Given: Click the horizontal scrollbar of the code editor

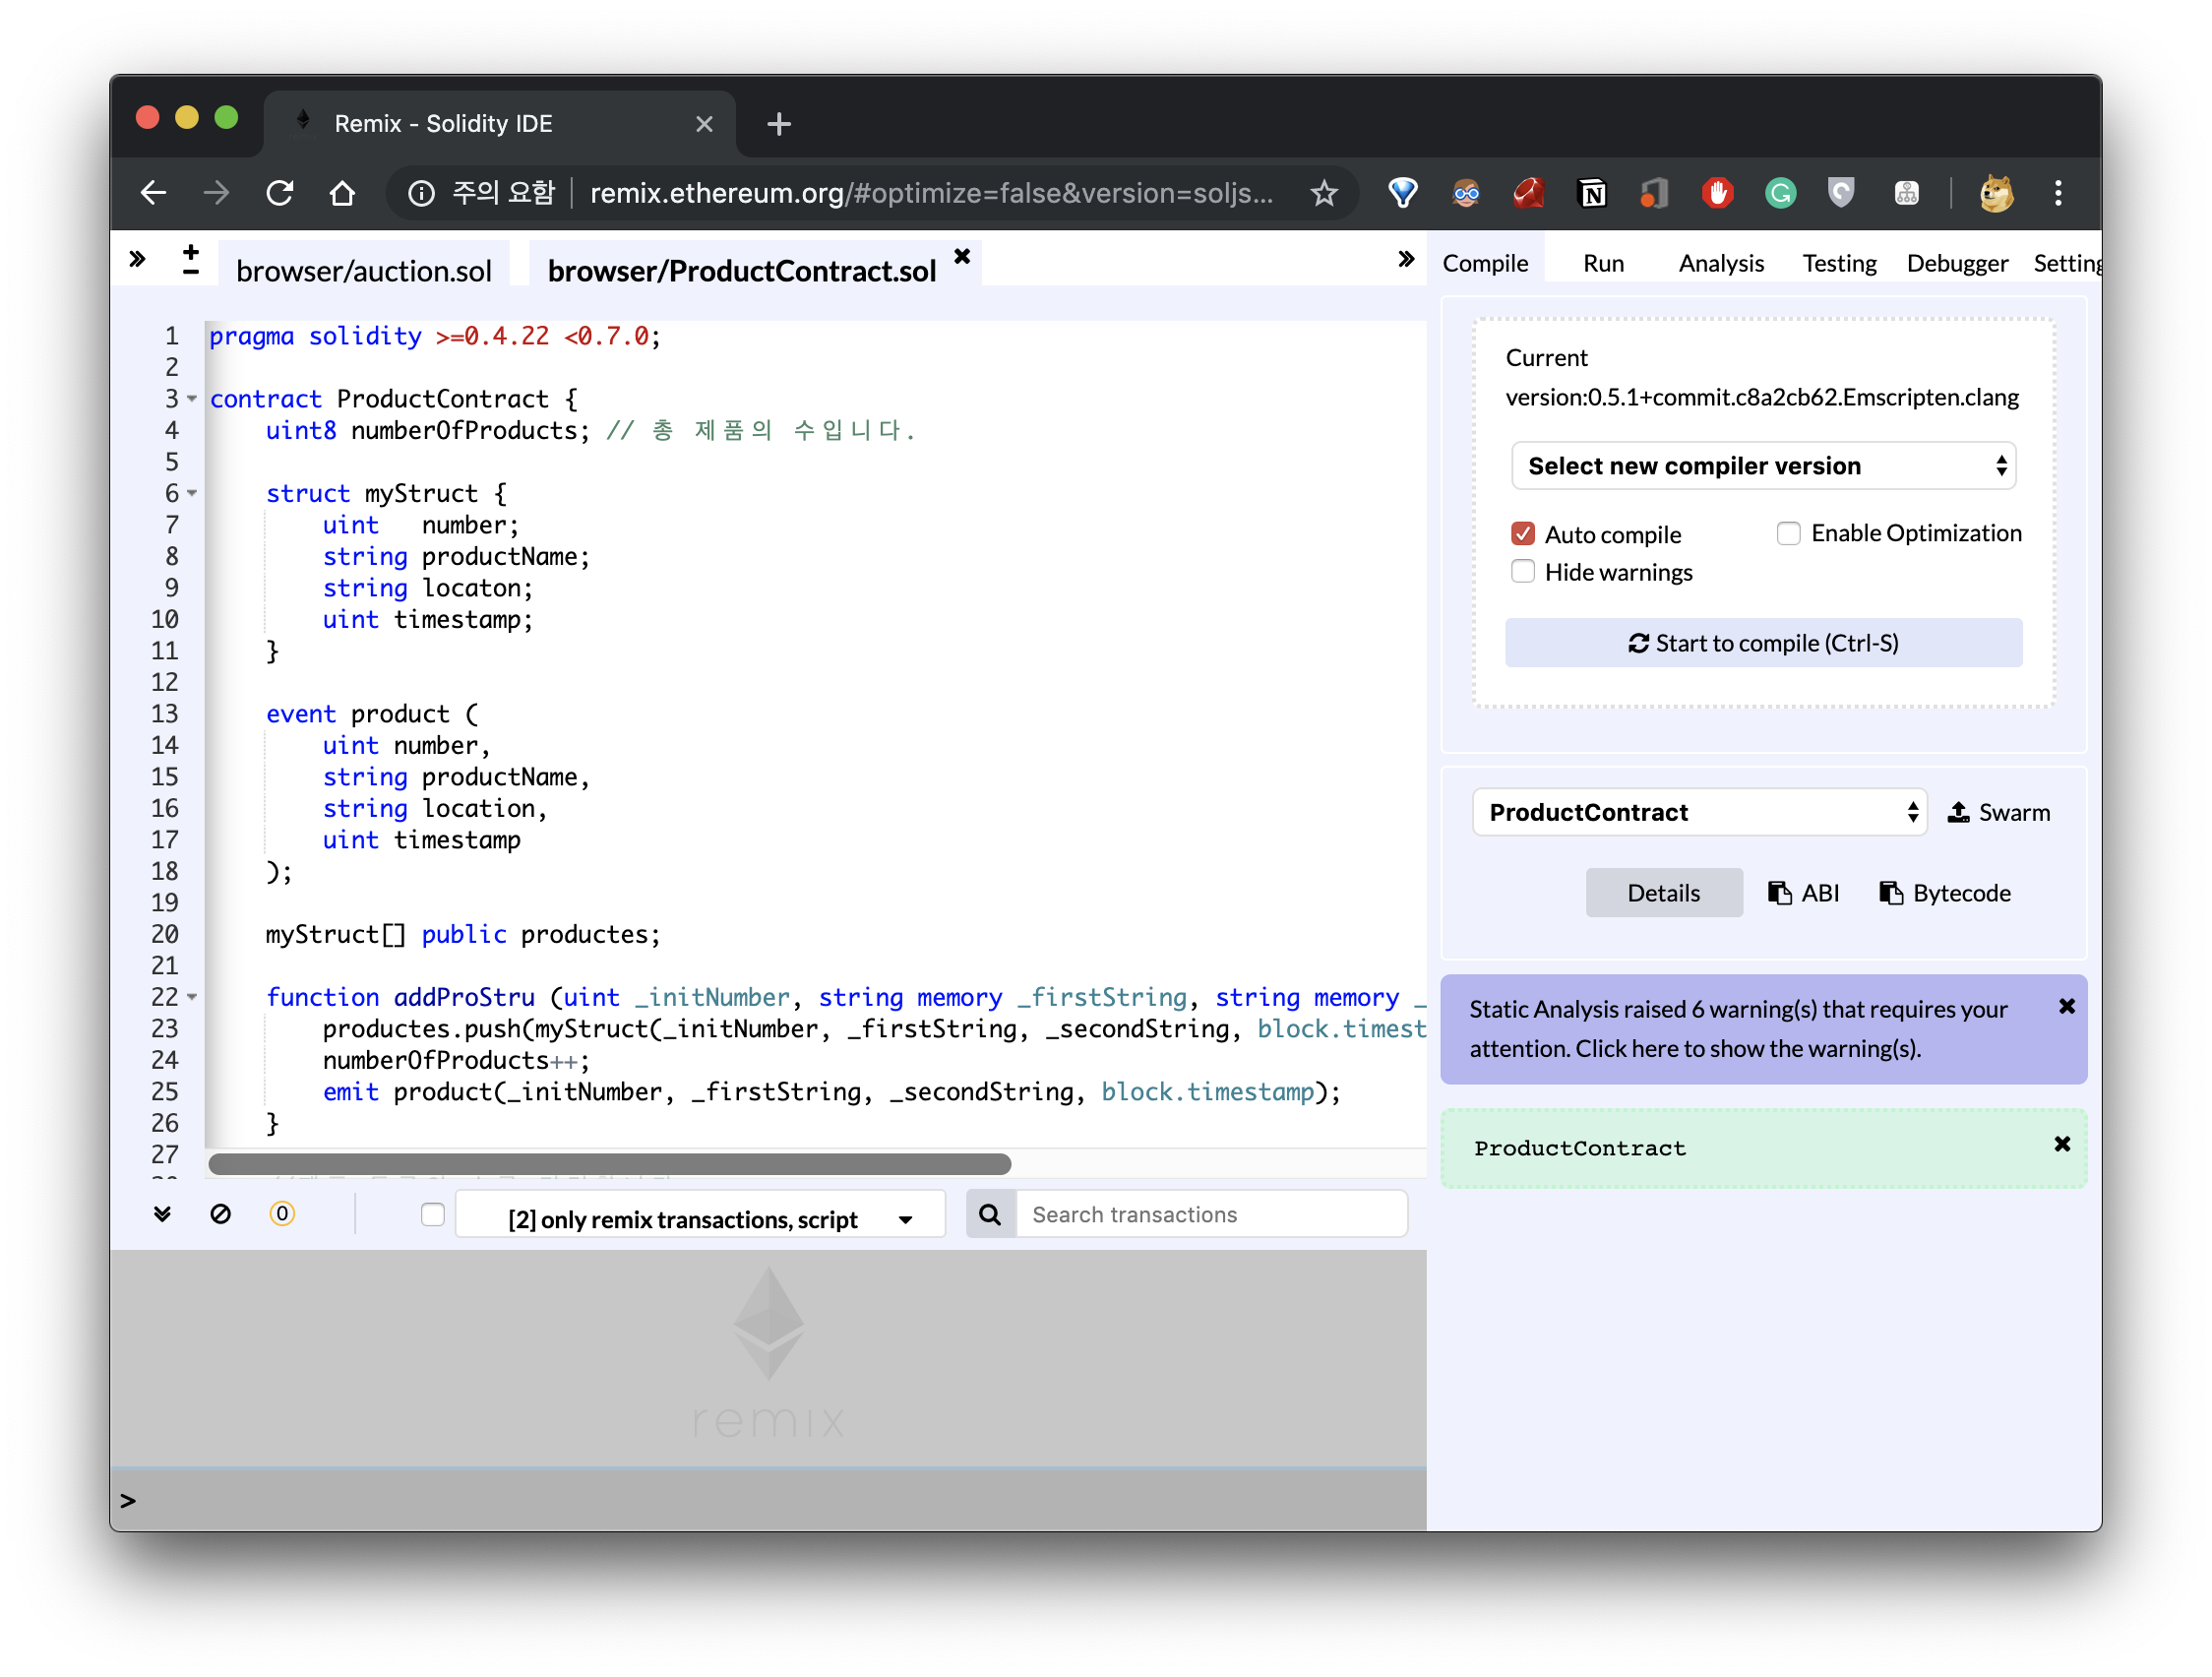Looking at the screenshot, I should (x=609, y=1164).
